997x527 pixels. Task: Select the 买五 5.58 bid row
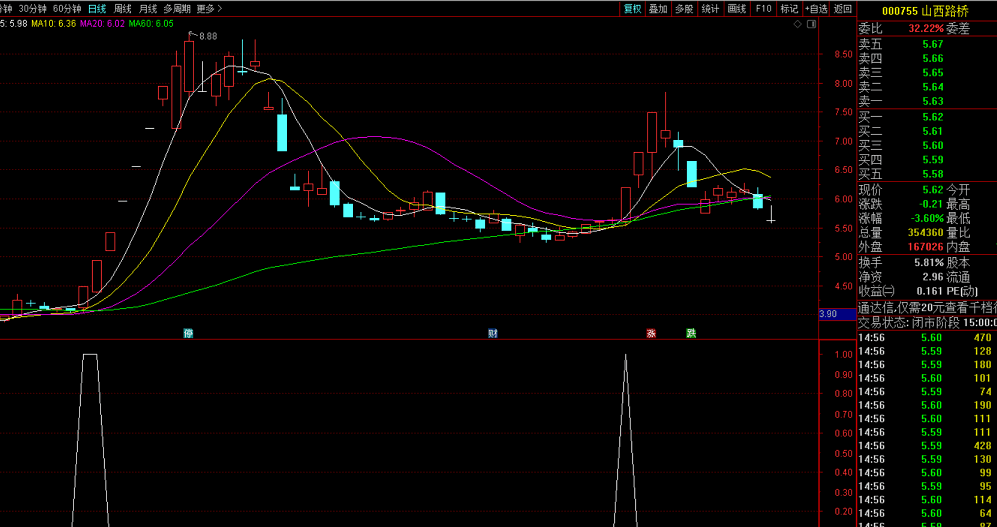pyautogui.click(x=927, y=174)
